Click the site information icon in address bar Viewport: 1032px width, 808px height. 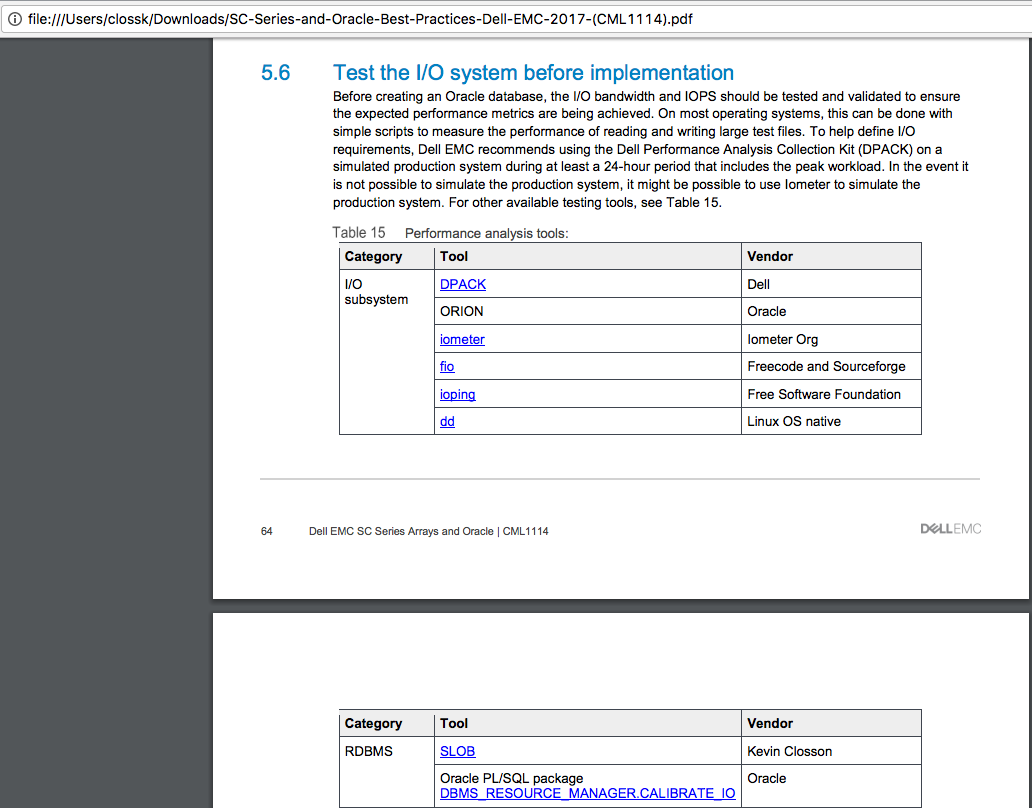tap(15, 19)
